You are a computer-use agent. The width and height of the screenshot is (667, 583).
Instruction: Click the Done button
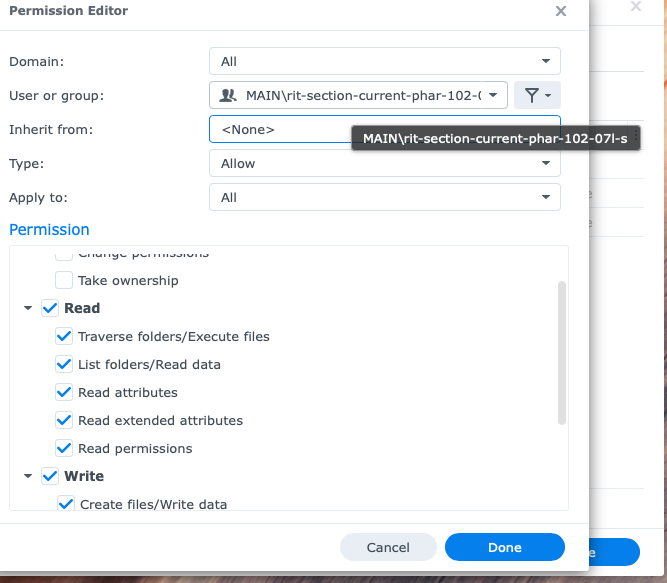click(504, 547)
